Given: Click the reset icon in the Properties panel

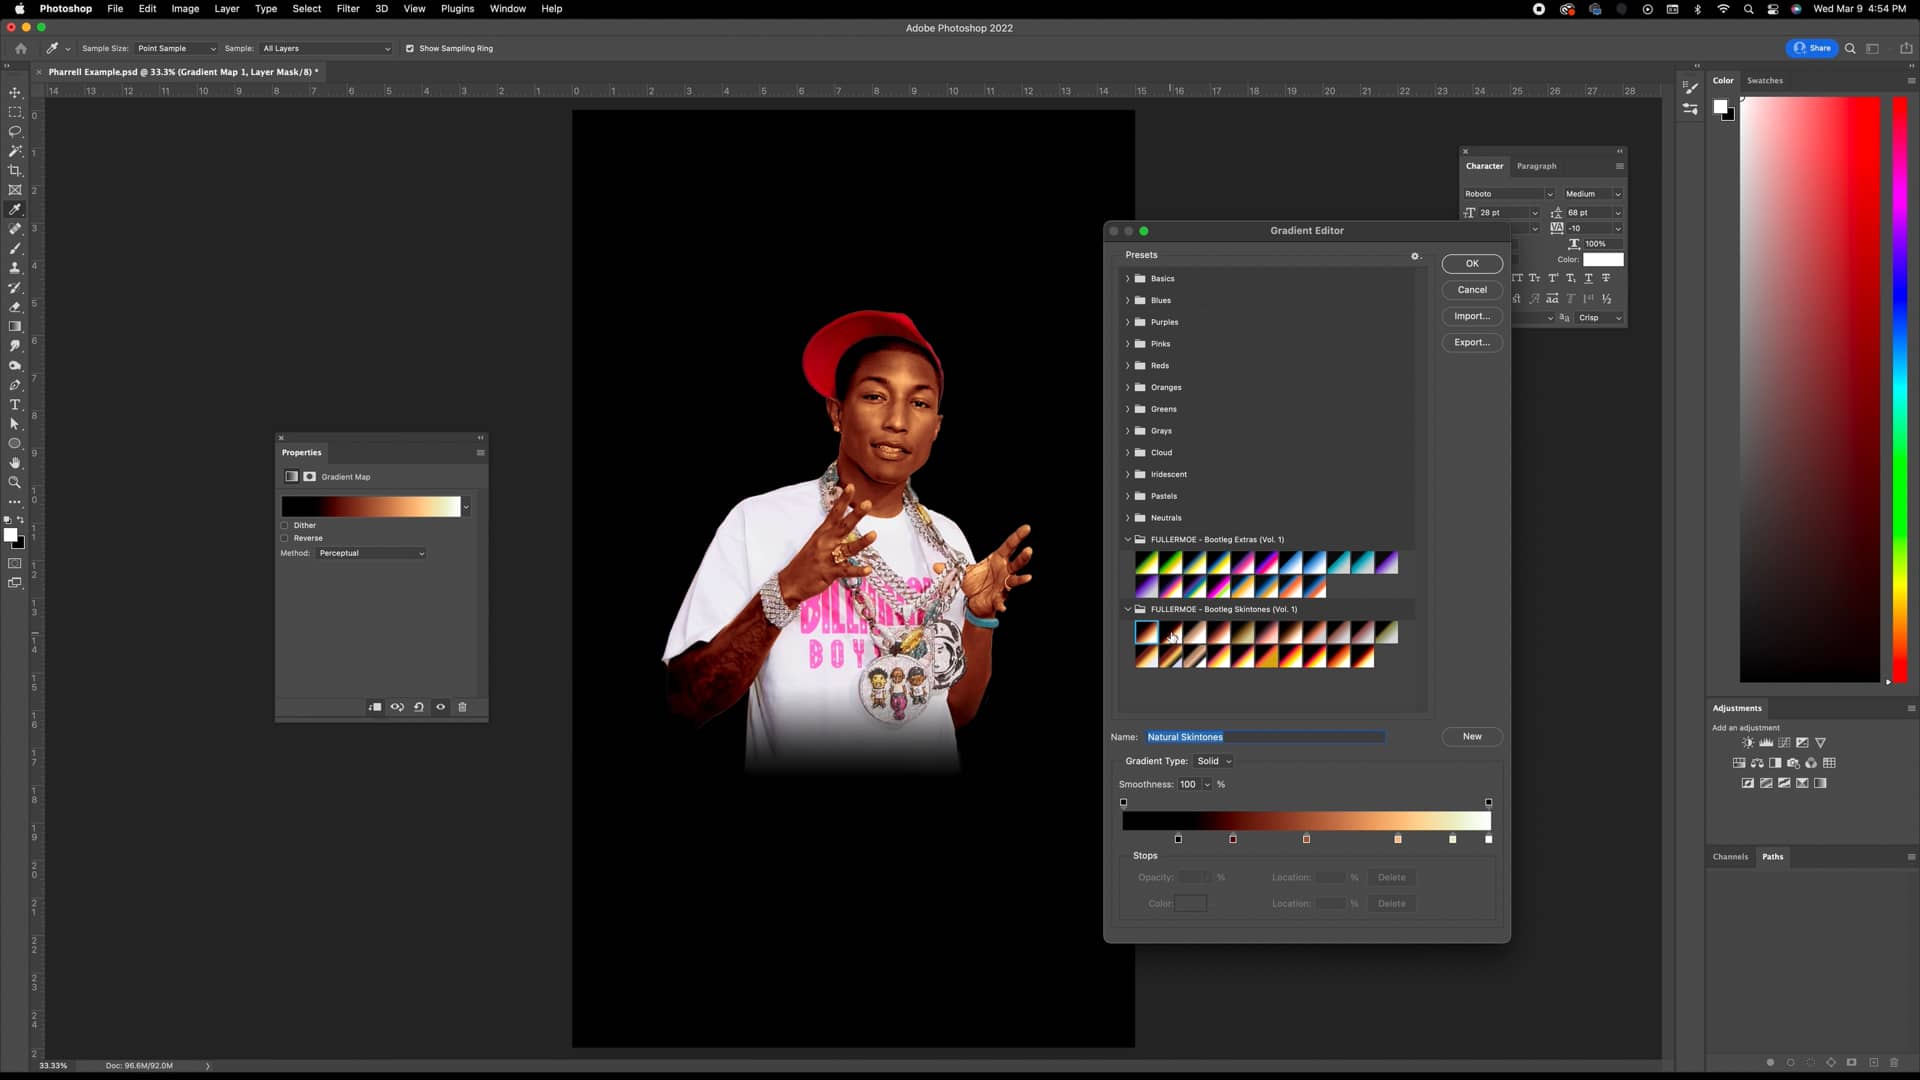Looking at the screenshot, I should [x=419, y=707].
